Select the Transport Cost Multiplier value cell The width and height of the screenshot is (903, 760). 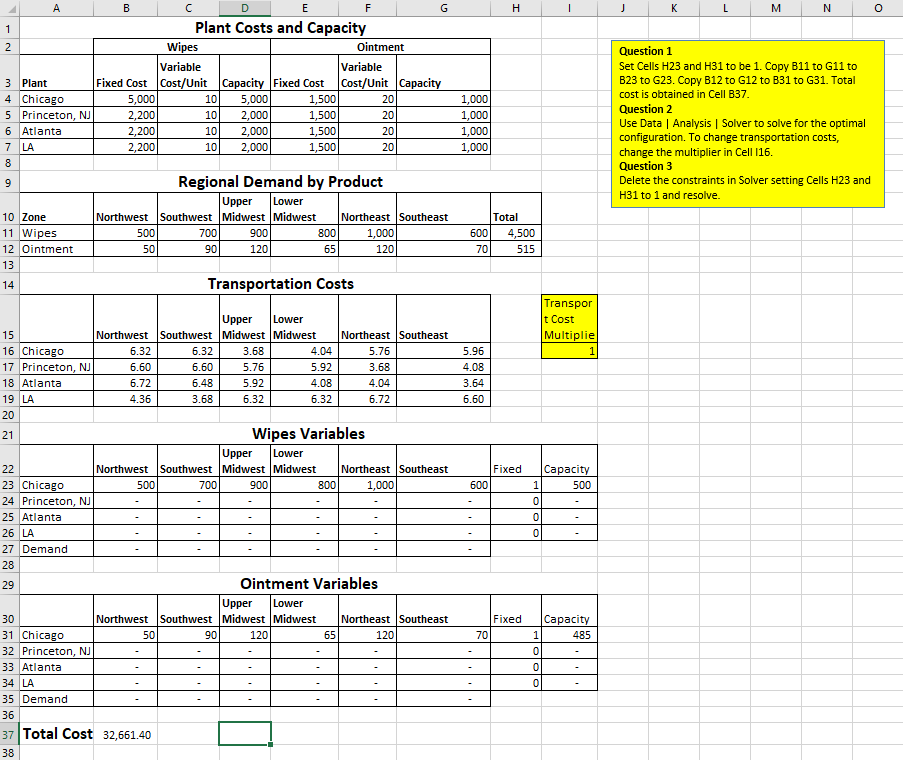click(567, 351)
